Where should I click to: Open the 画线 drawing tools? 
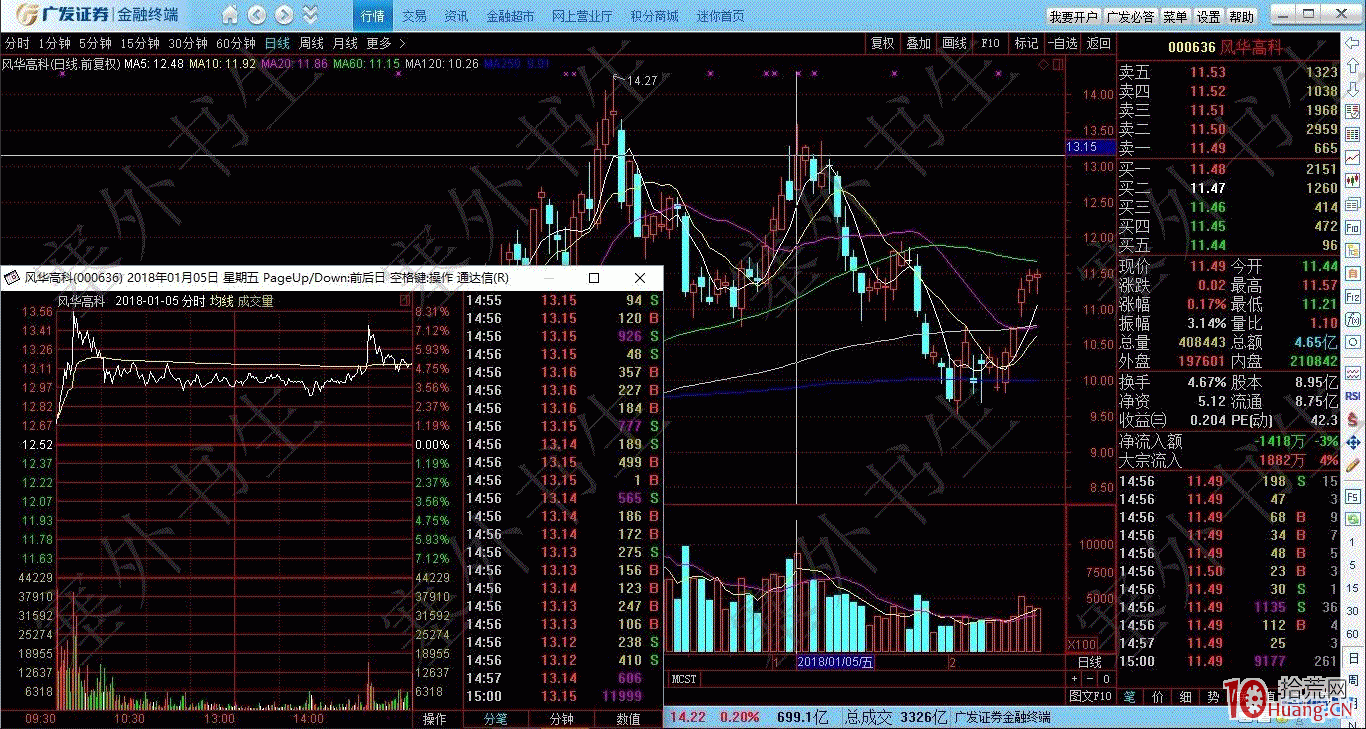955,43
